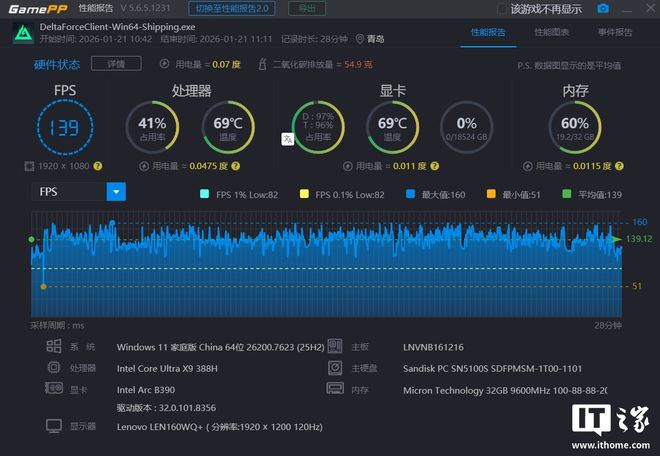Click the main hard disk icon

tap(335, 368)
